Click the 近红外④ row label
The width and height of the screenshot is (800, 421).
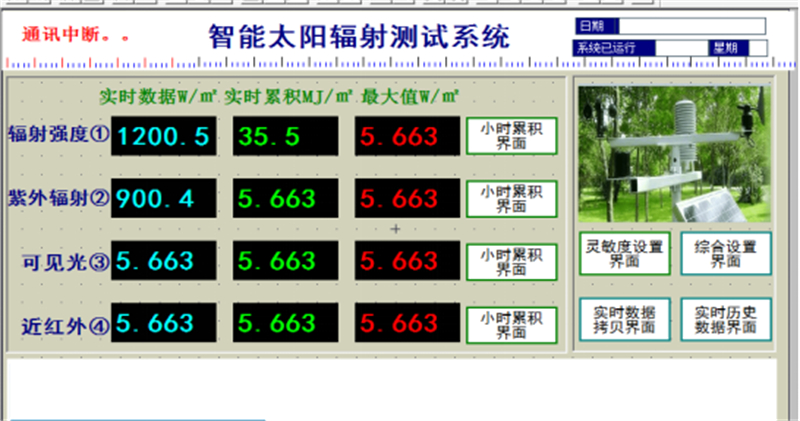coord(66,327)
